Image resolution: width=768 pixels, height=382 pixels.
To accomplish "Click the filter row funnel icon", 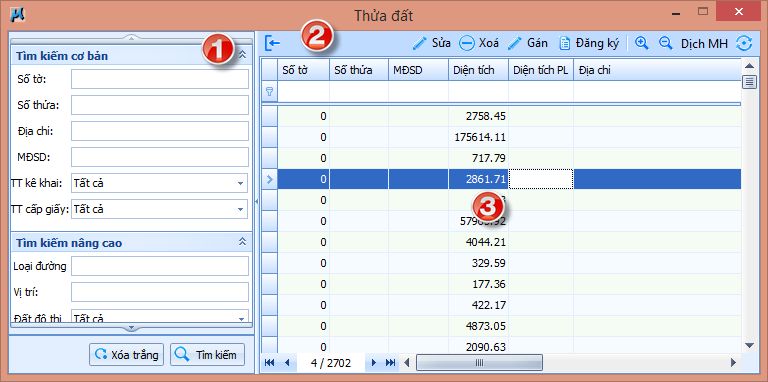I will point(269,91).
